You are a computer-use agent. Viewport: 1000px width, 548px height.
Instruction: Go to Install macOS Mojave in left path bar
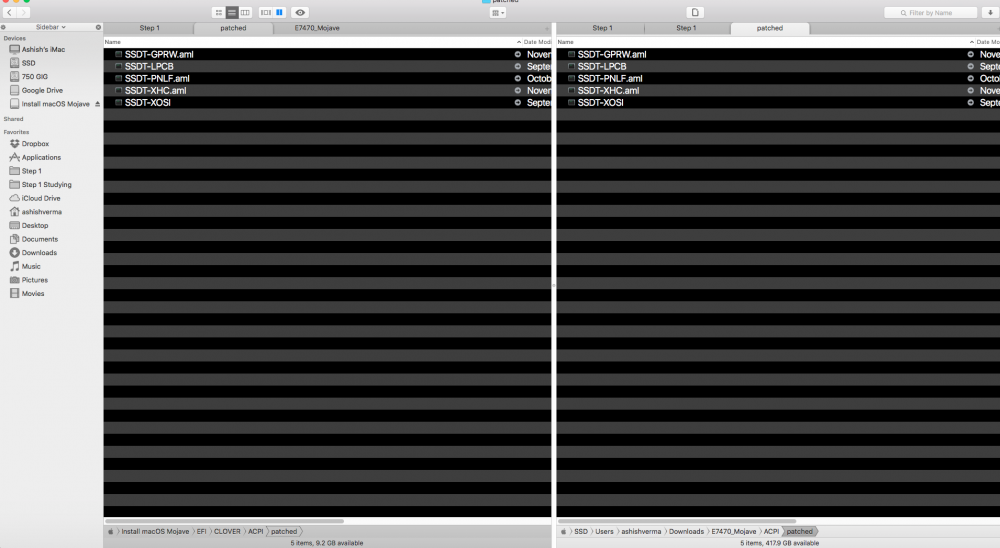[x=155, y=531]
